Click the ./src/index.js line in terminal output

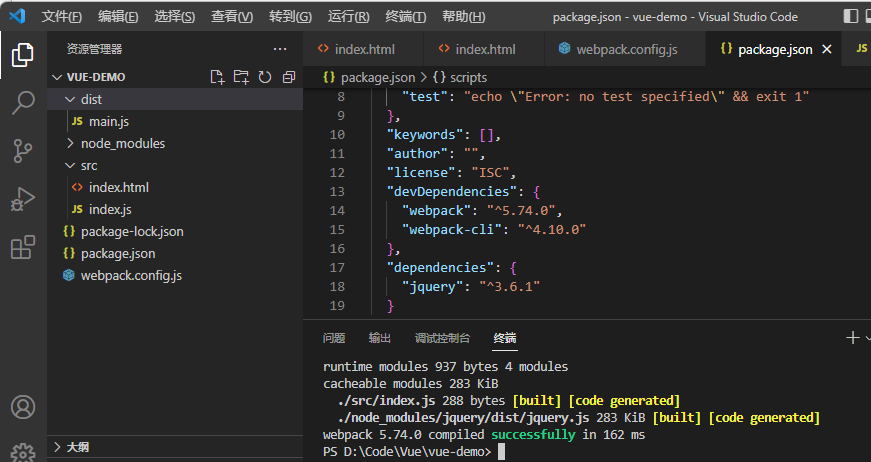pyautogui.click(x=508, y=400)
